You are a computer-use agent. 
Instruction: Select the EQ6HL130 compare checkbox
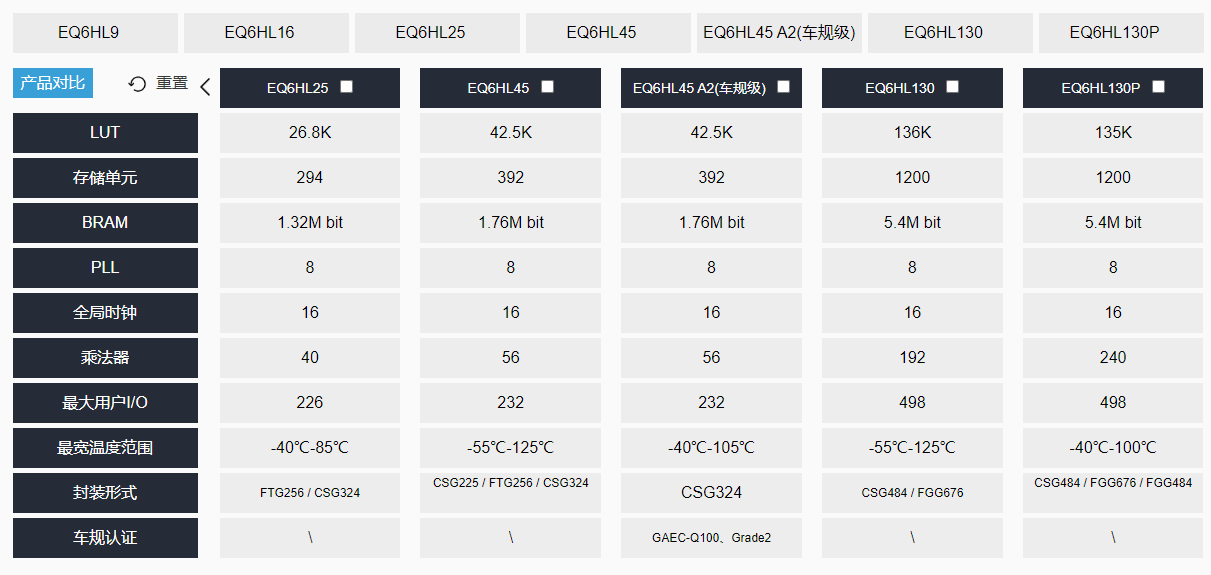pyautogui.click(x=953, y=87)
